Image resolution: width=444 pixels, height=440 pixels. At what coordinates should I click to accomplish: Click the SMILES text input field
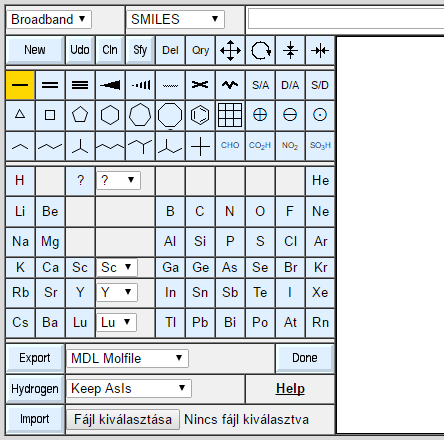tap(346, 19)
